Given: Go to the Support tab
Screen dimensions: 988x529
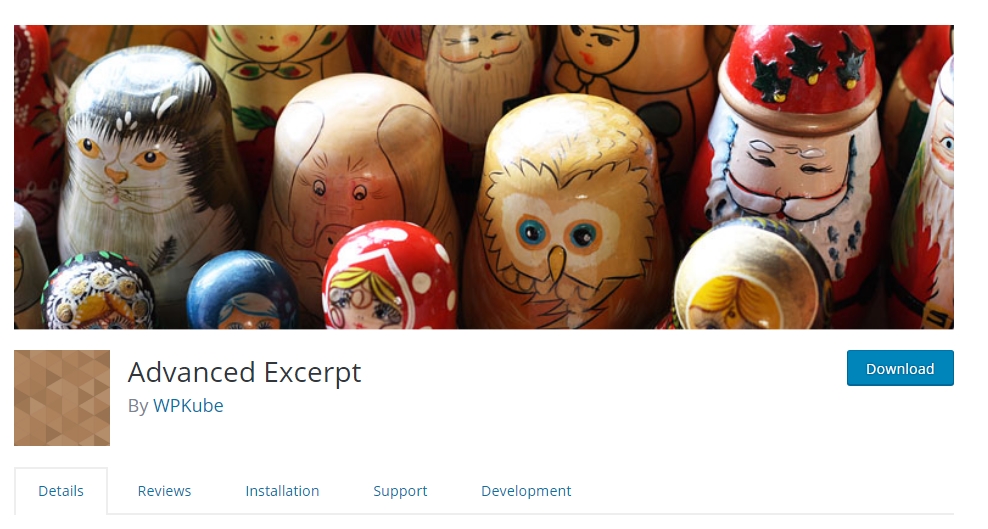Looking at the screenshot, I should 400,491.
